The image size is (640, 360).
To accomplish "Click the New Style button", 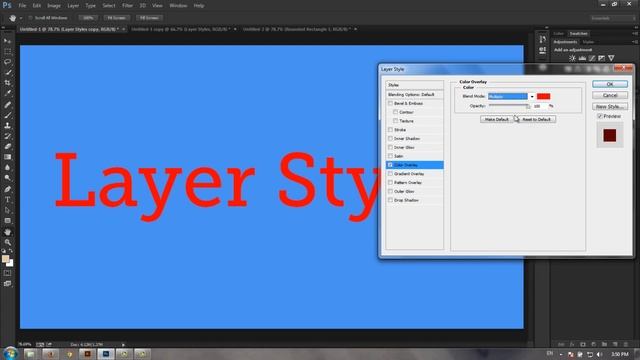I will 610,107.
